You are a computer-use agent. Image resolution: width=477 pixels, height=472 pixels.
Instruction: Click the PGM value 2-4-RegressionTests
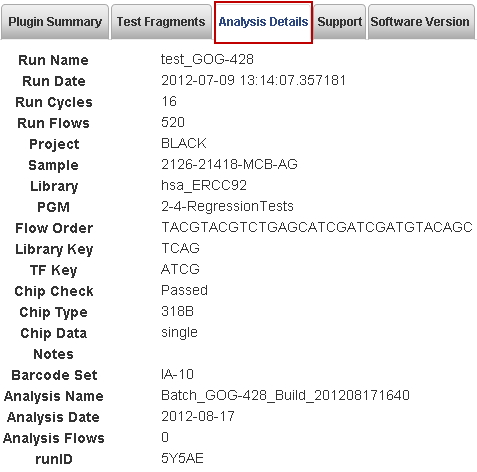227,206
